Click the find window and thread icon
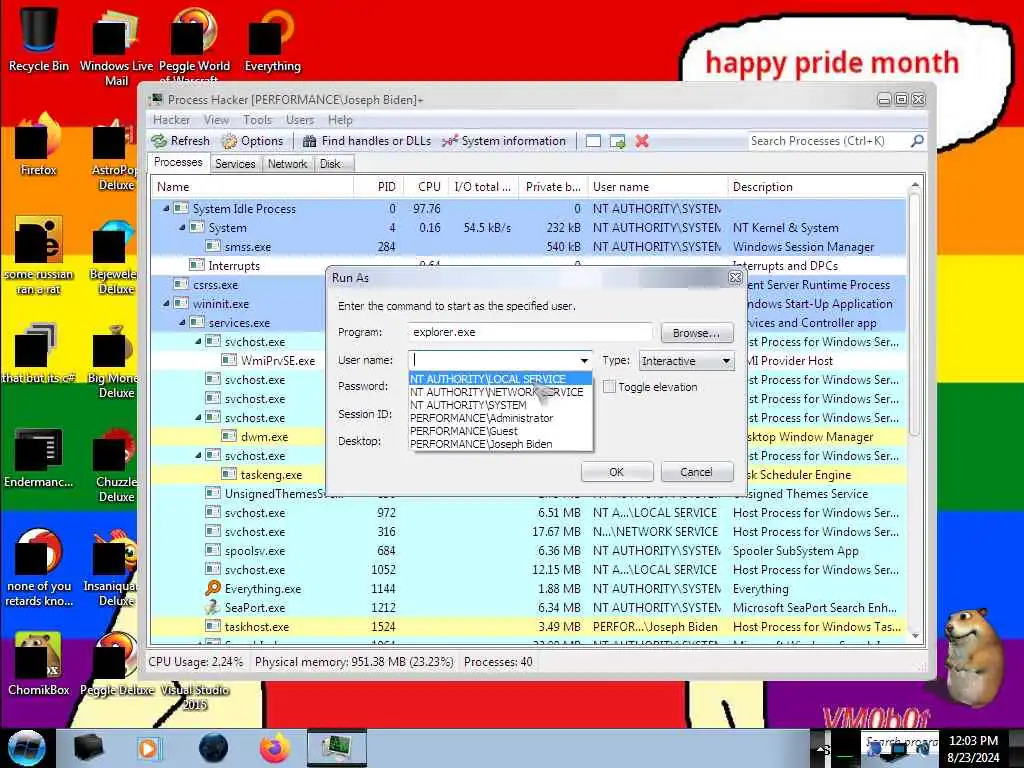 pos(617,140)
